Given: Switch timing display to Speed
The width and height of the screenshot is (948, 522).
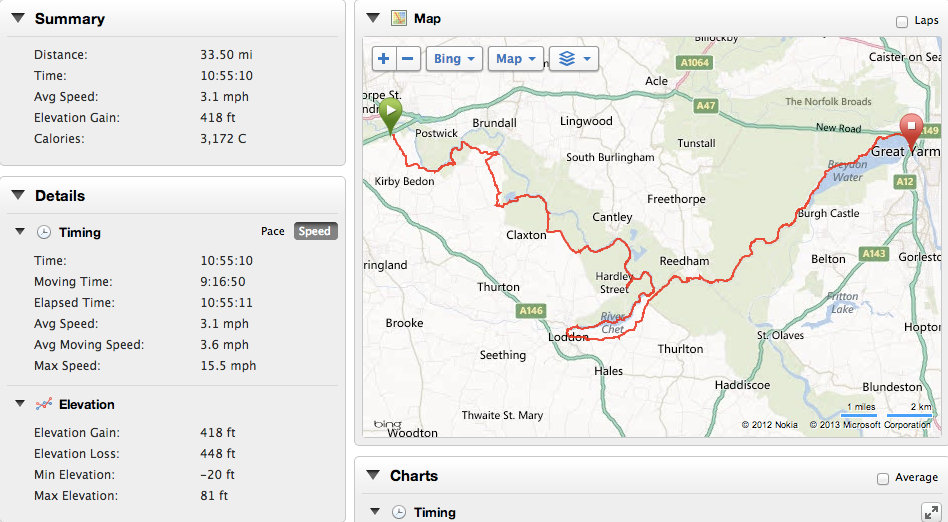Looking at the screenshot, I should click(x=315, y=231).
